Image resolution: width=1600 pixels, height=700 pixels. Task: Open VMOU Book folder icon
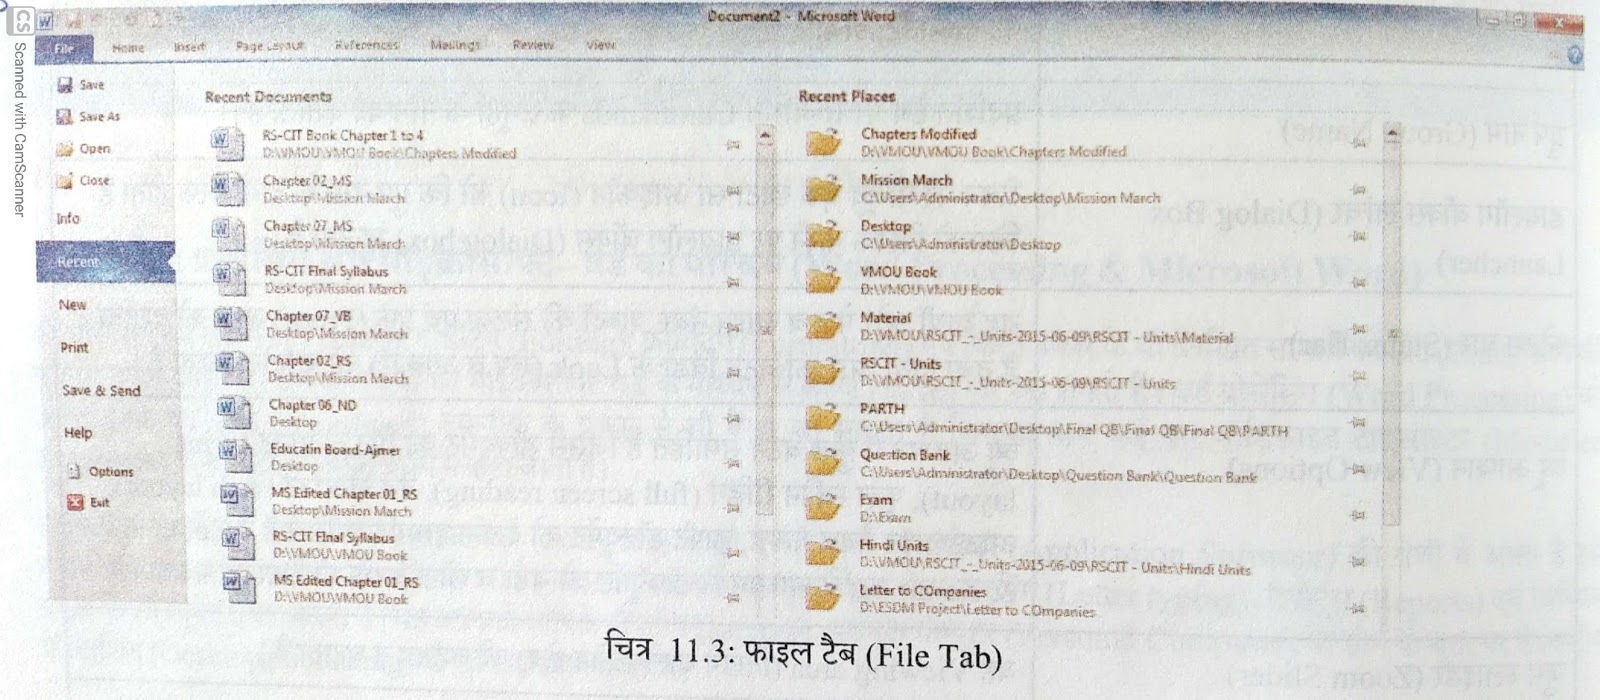click(x=825, y=280)
